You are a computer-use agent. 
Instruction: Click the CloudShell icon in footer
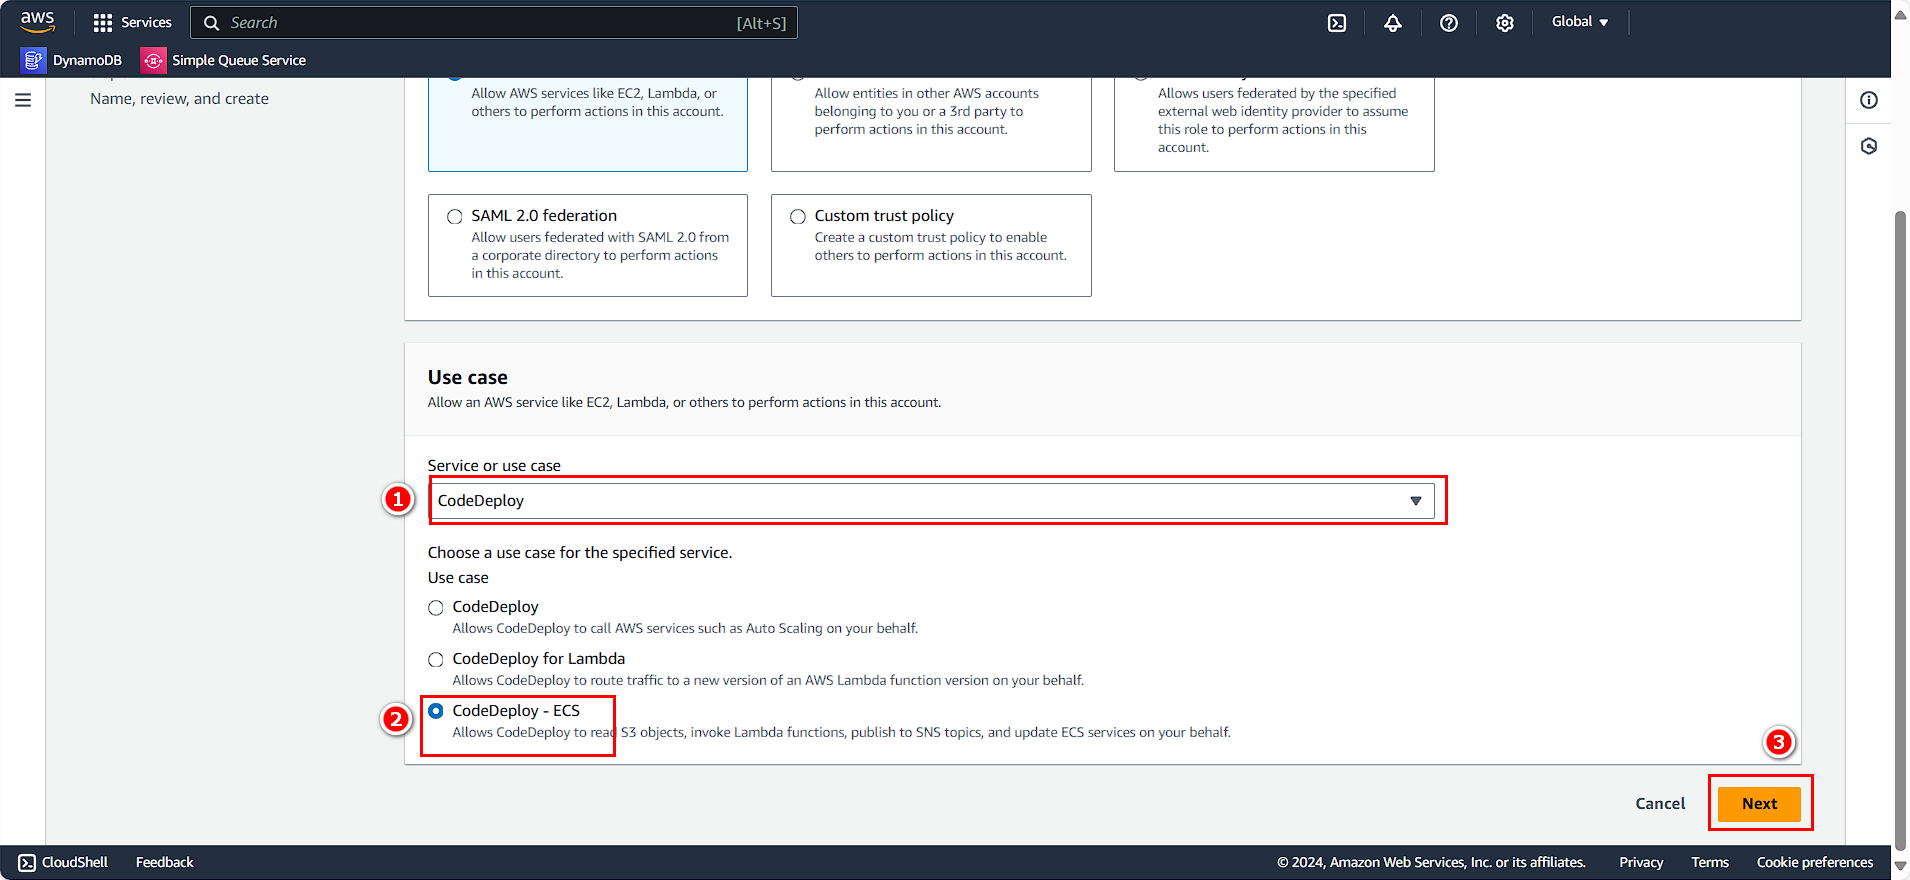click(x=27, y=862)
